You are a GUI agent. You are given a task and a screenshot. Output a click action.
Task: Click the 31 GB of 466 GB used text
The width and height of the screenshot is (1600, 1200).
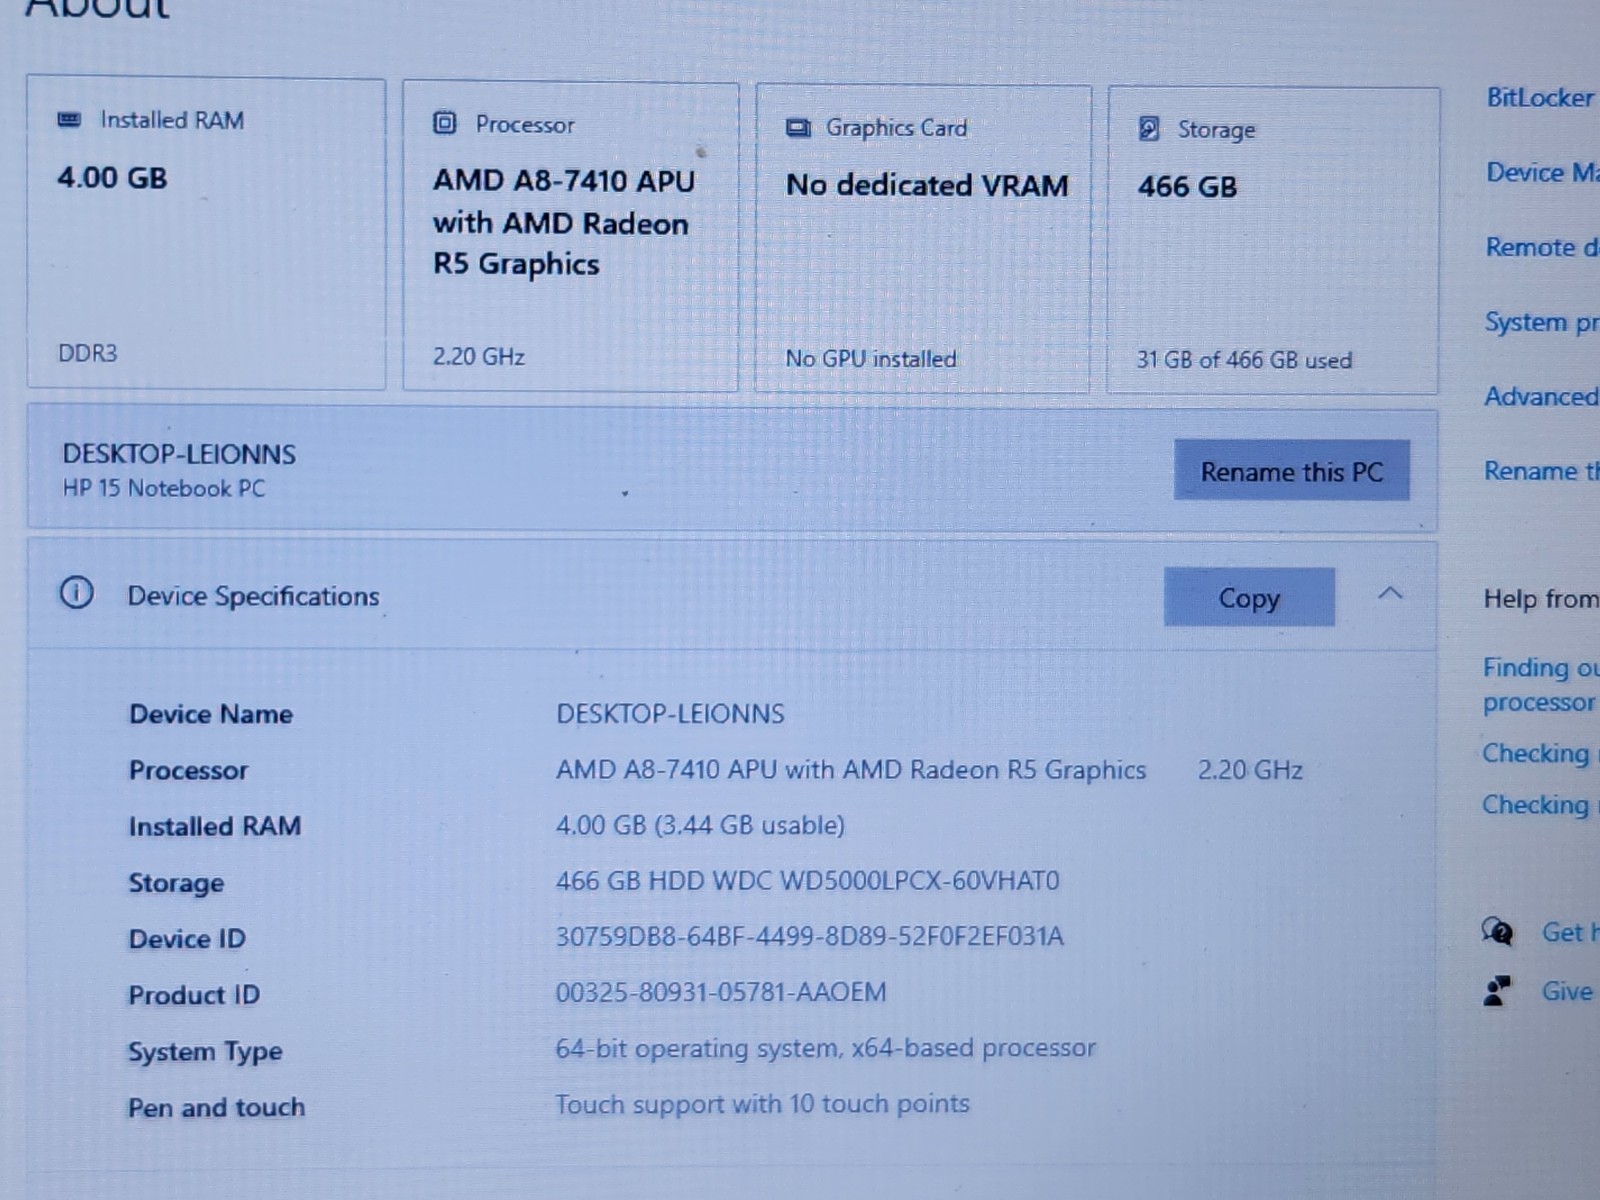point(1244,359)
